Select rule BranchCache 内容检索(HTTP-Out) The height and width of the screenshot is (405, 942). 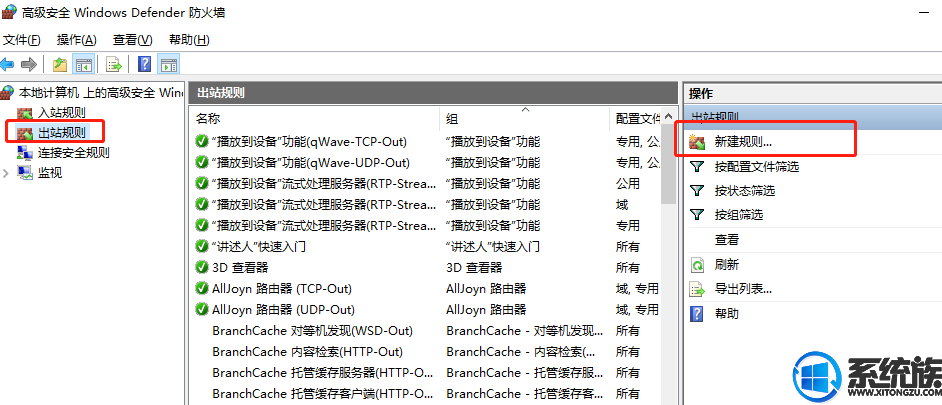pyautogui.click(x=307, y=352)
